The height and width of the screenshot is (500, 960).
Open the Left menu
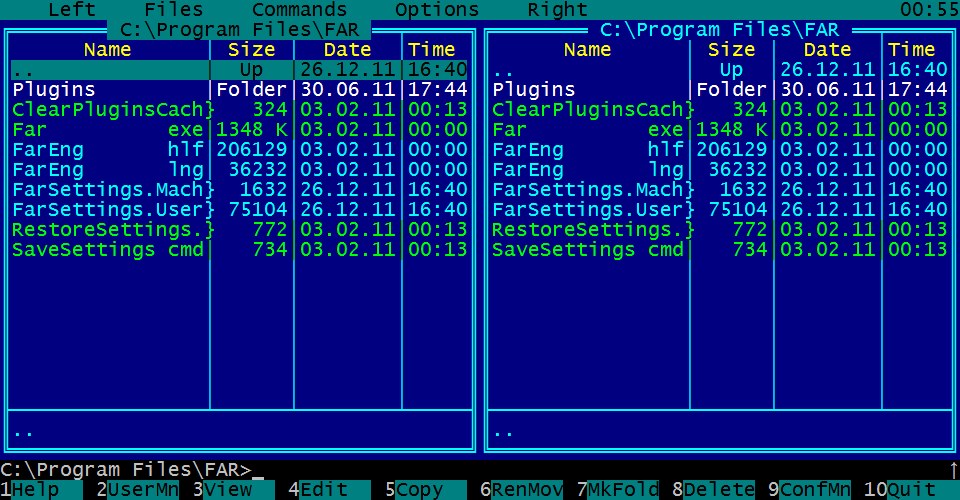(x=72, y=9)
